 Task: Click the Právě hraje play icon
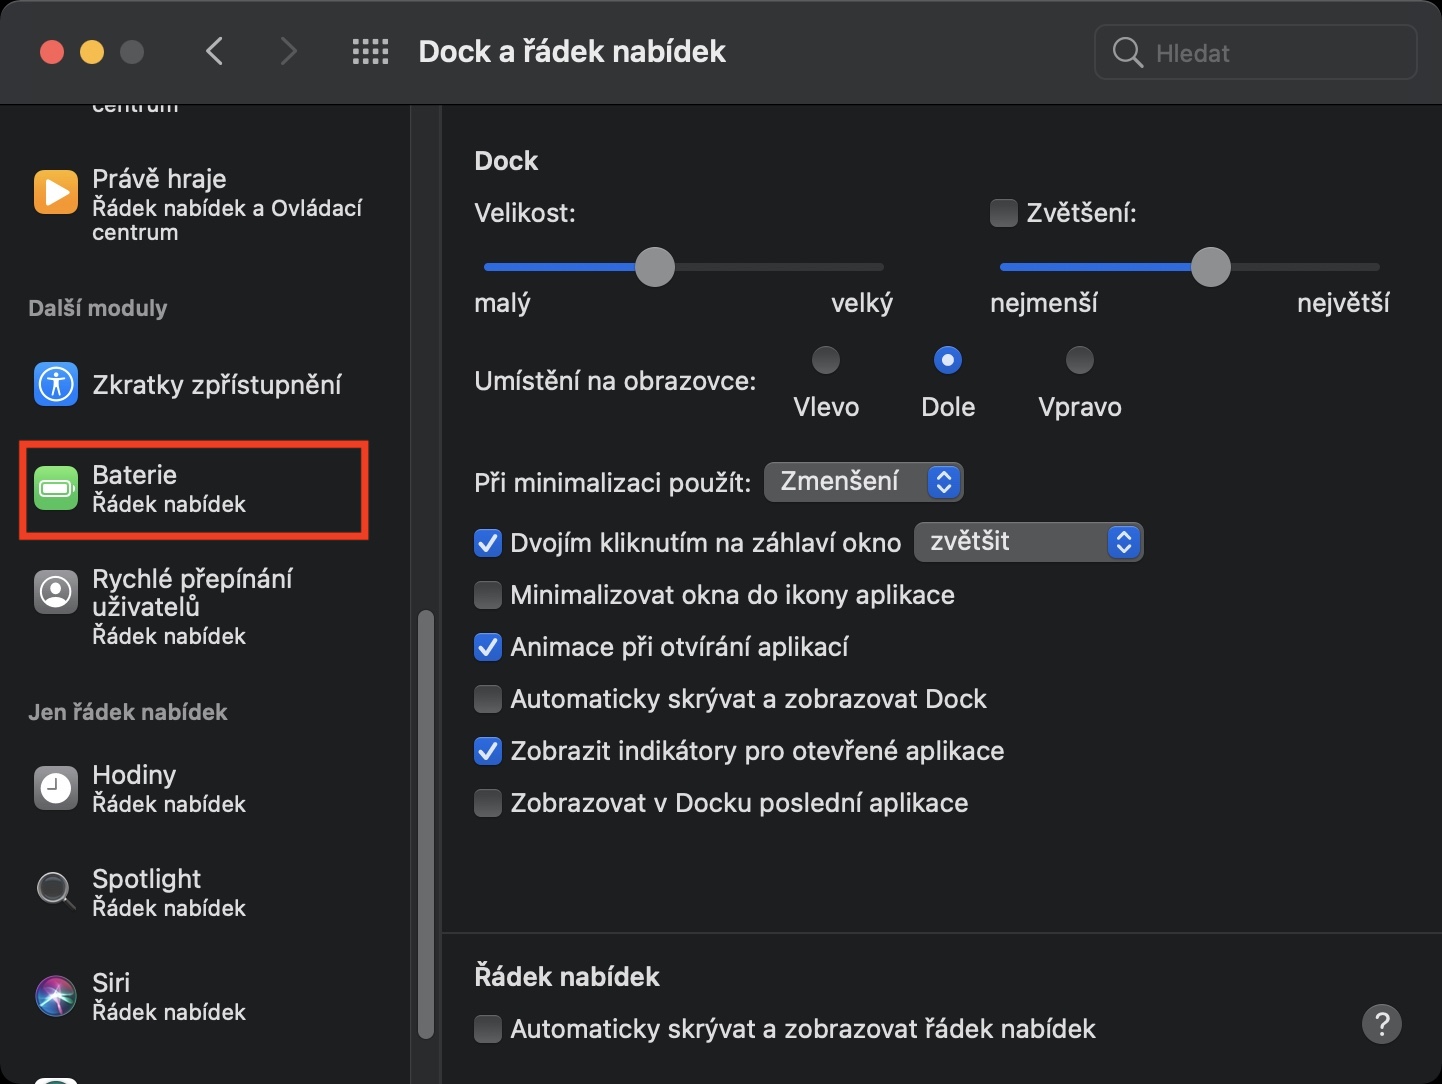pos(56,192)
